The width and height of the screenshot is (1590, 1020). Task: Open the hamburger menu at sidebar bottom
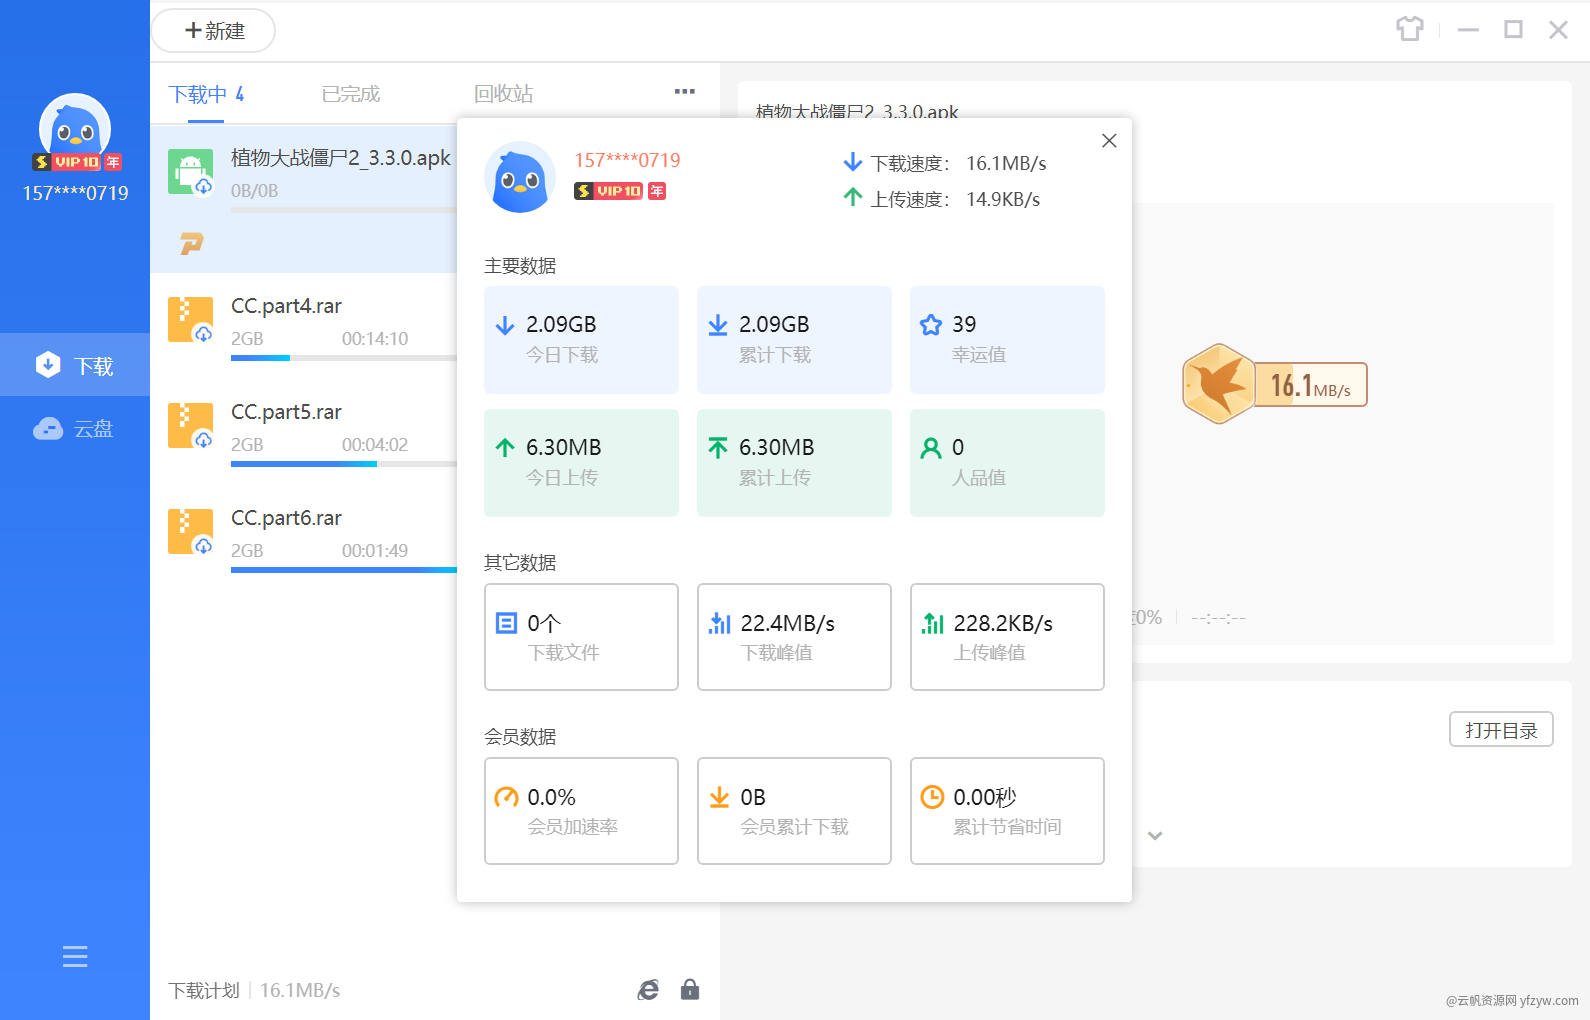coord(75,957)
